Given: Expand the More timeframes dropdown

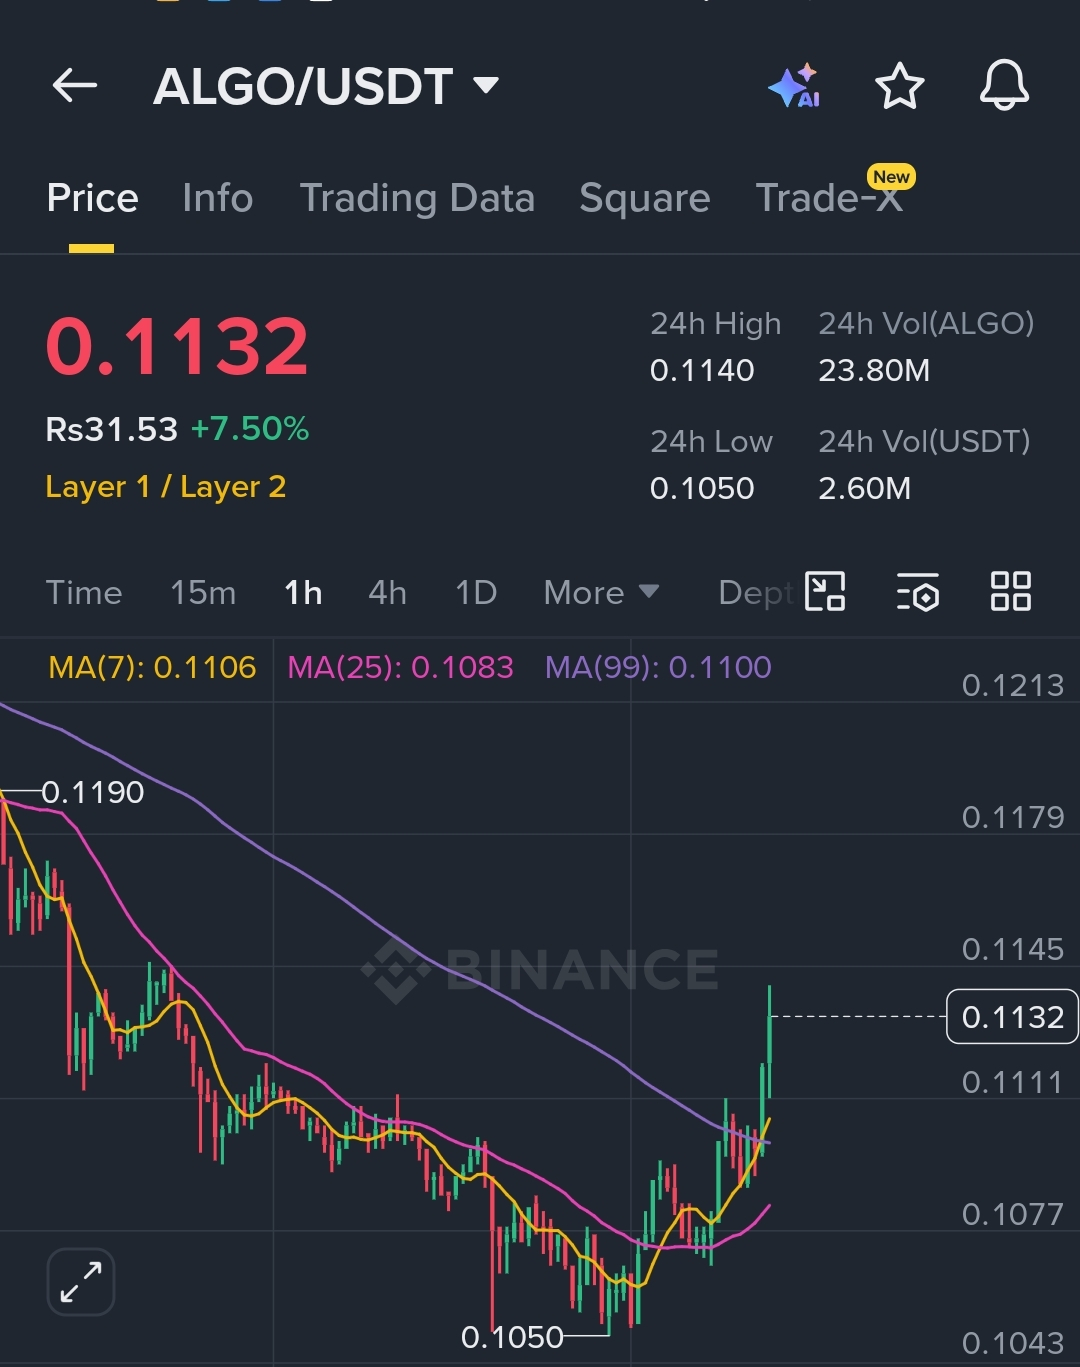Looking at the screenshot, I should 601,593.
